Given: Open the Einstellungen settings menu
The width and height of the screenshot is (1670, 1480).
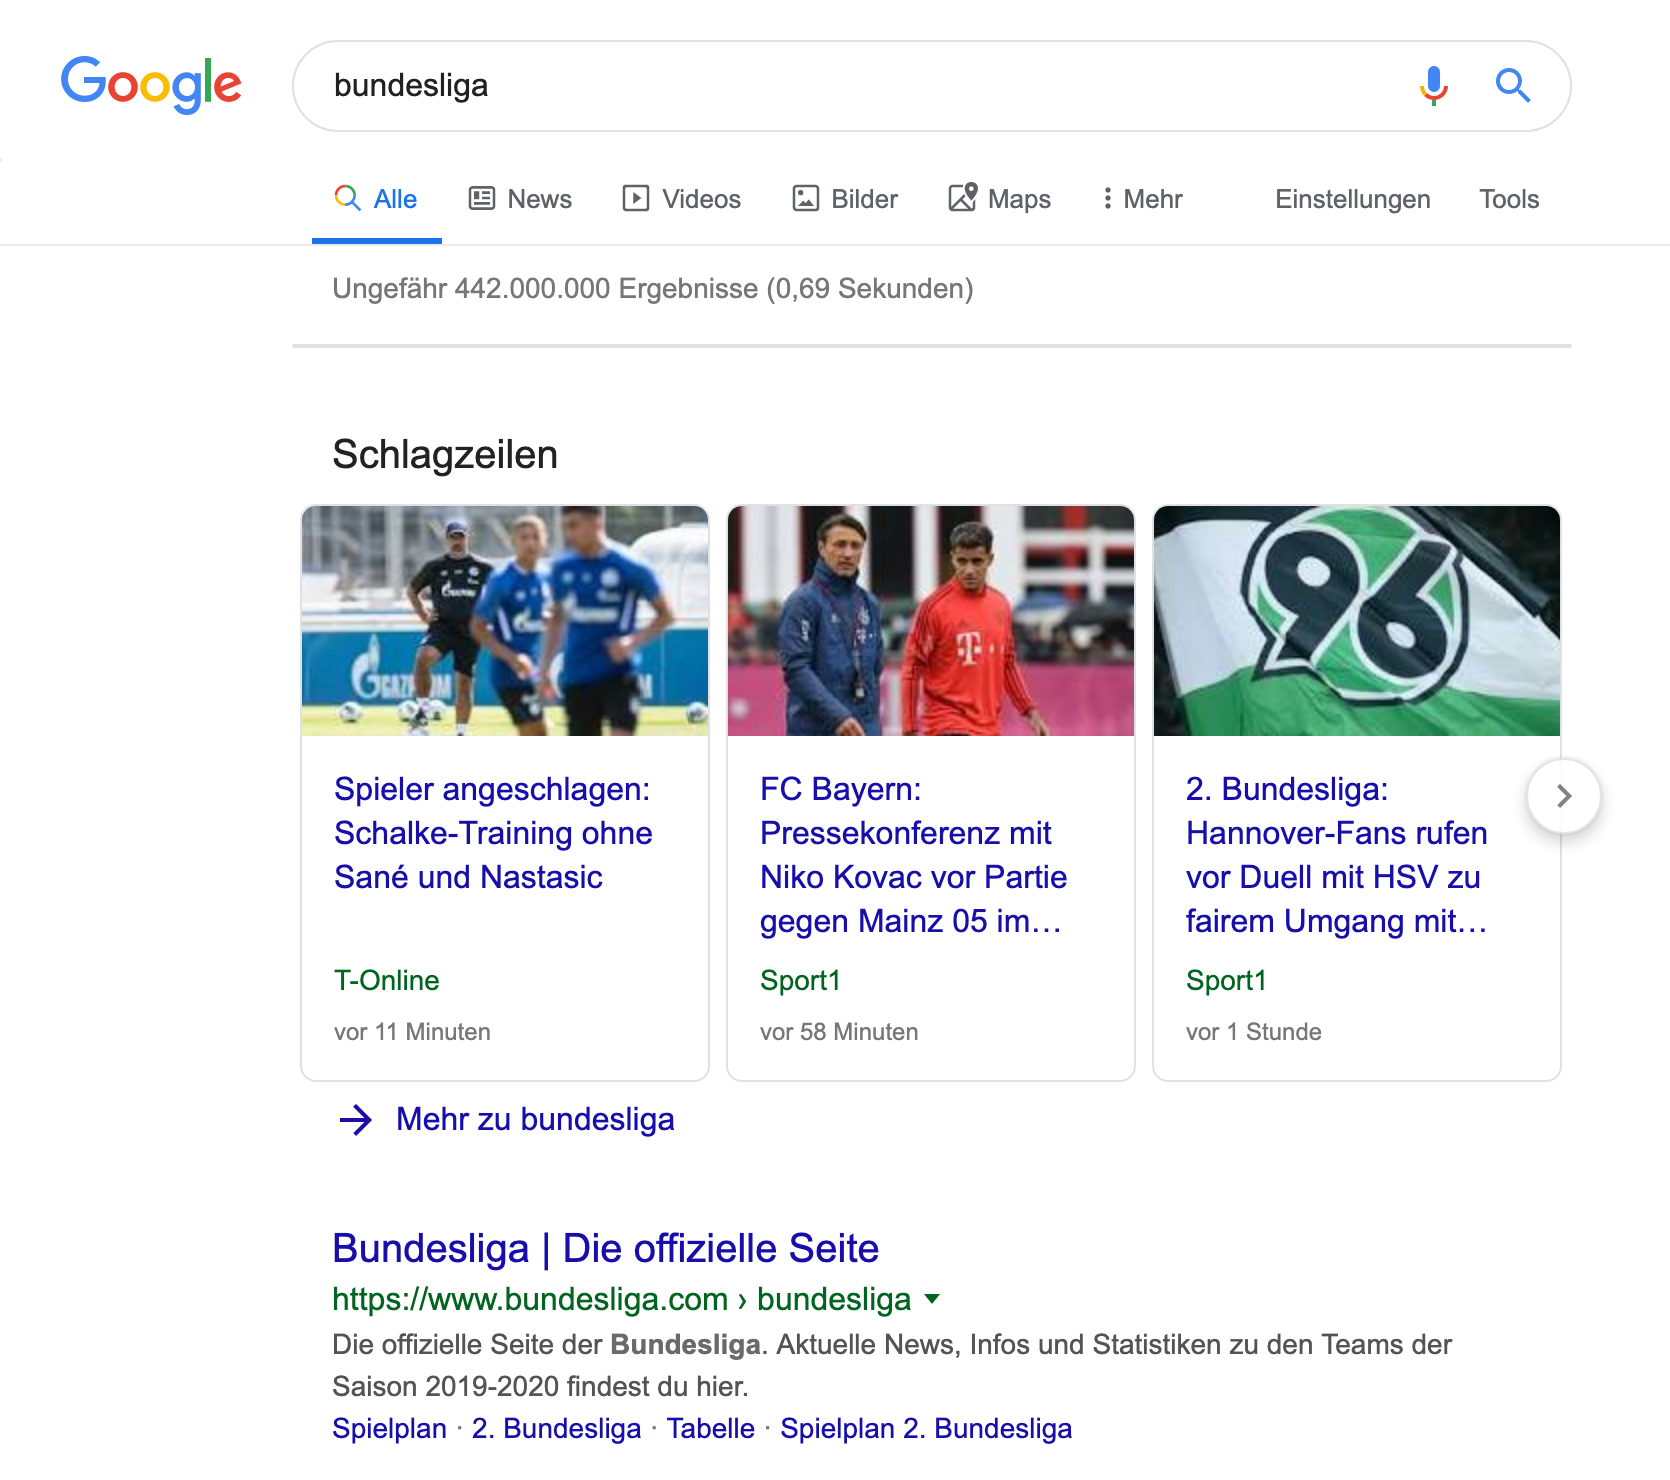Looking at the screenshot, I should point(1352,199).
